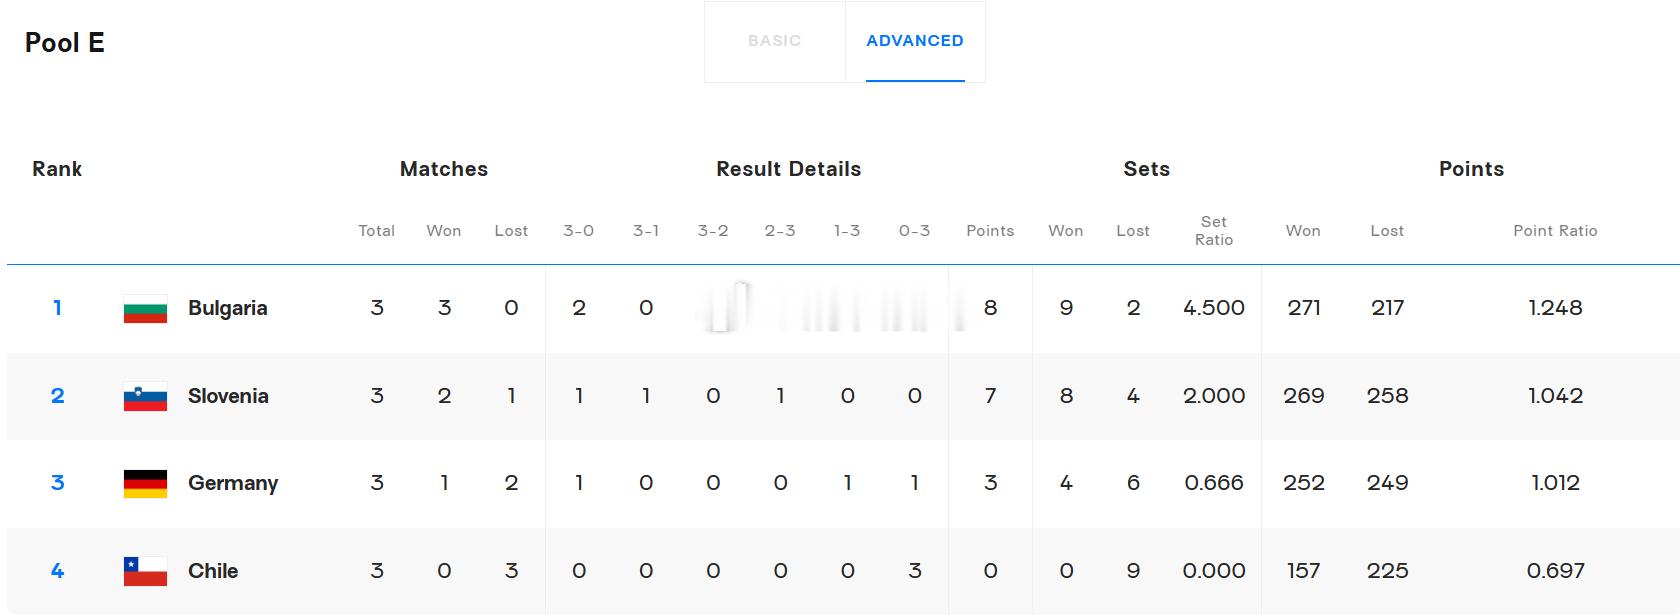Open the Bulgaria team link

point(228,308)
